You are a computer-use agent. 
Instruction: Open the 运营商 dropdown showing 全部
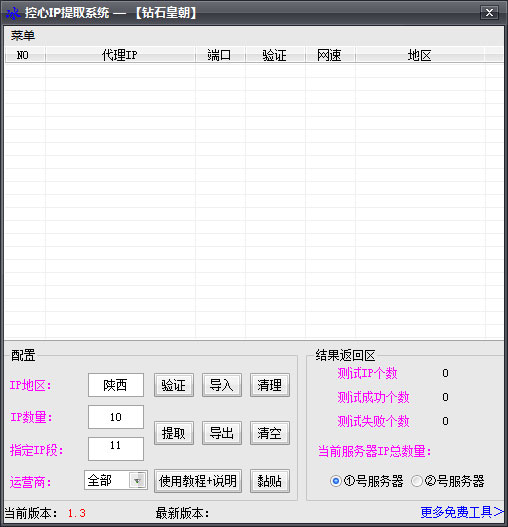(116, 480)
